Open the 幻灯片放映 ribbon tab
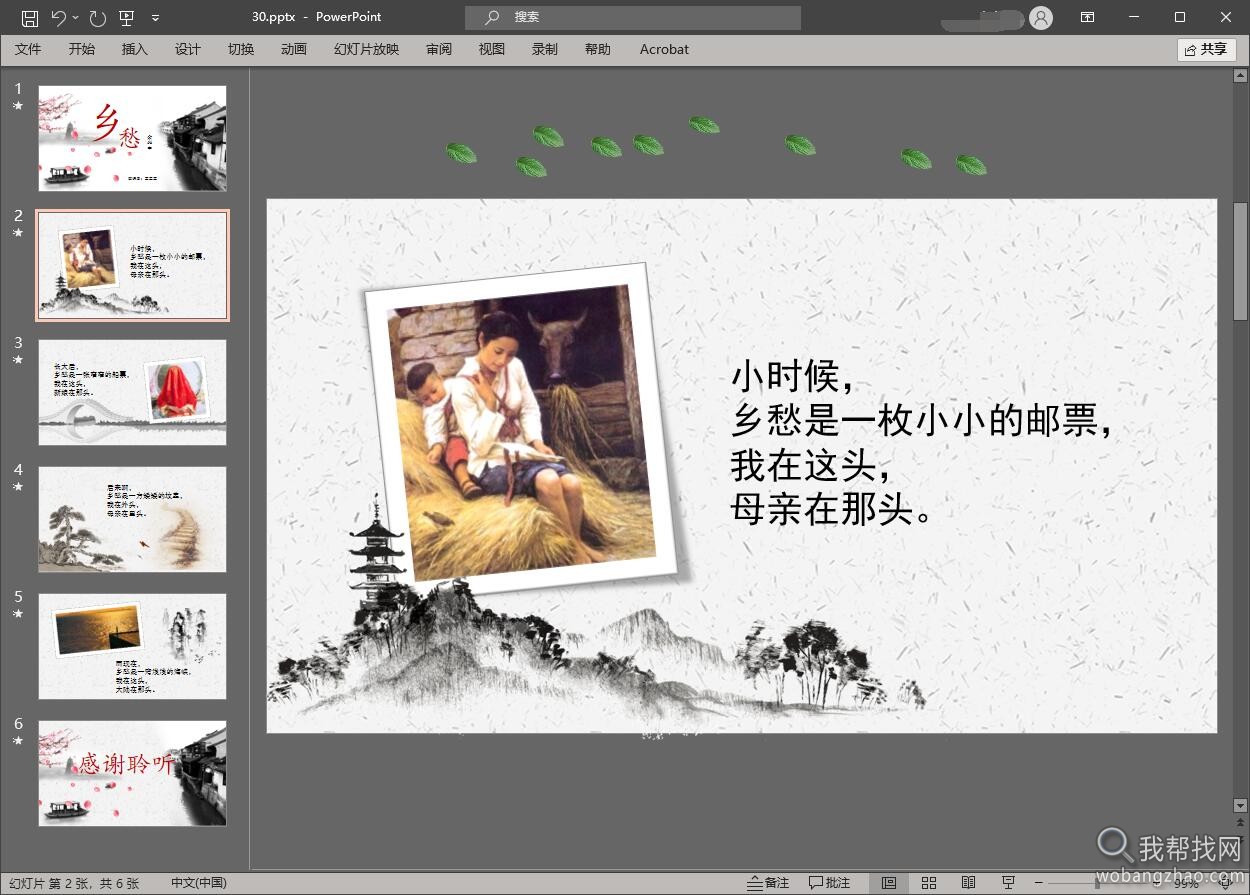The width and height of the screenshot is (1250, 895). 367,49
